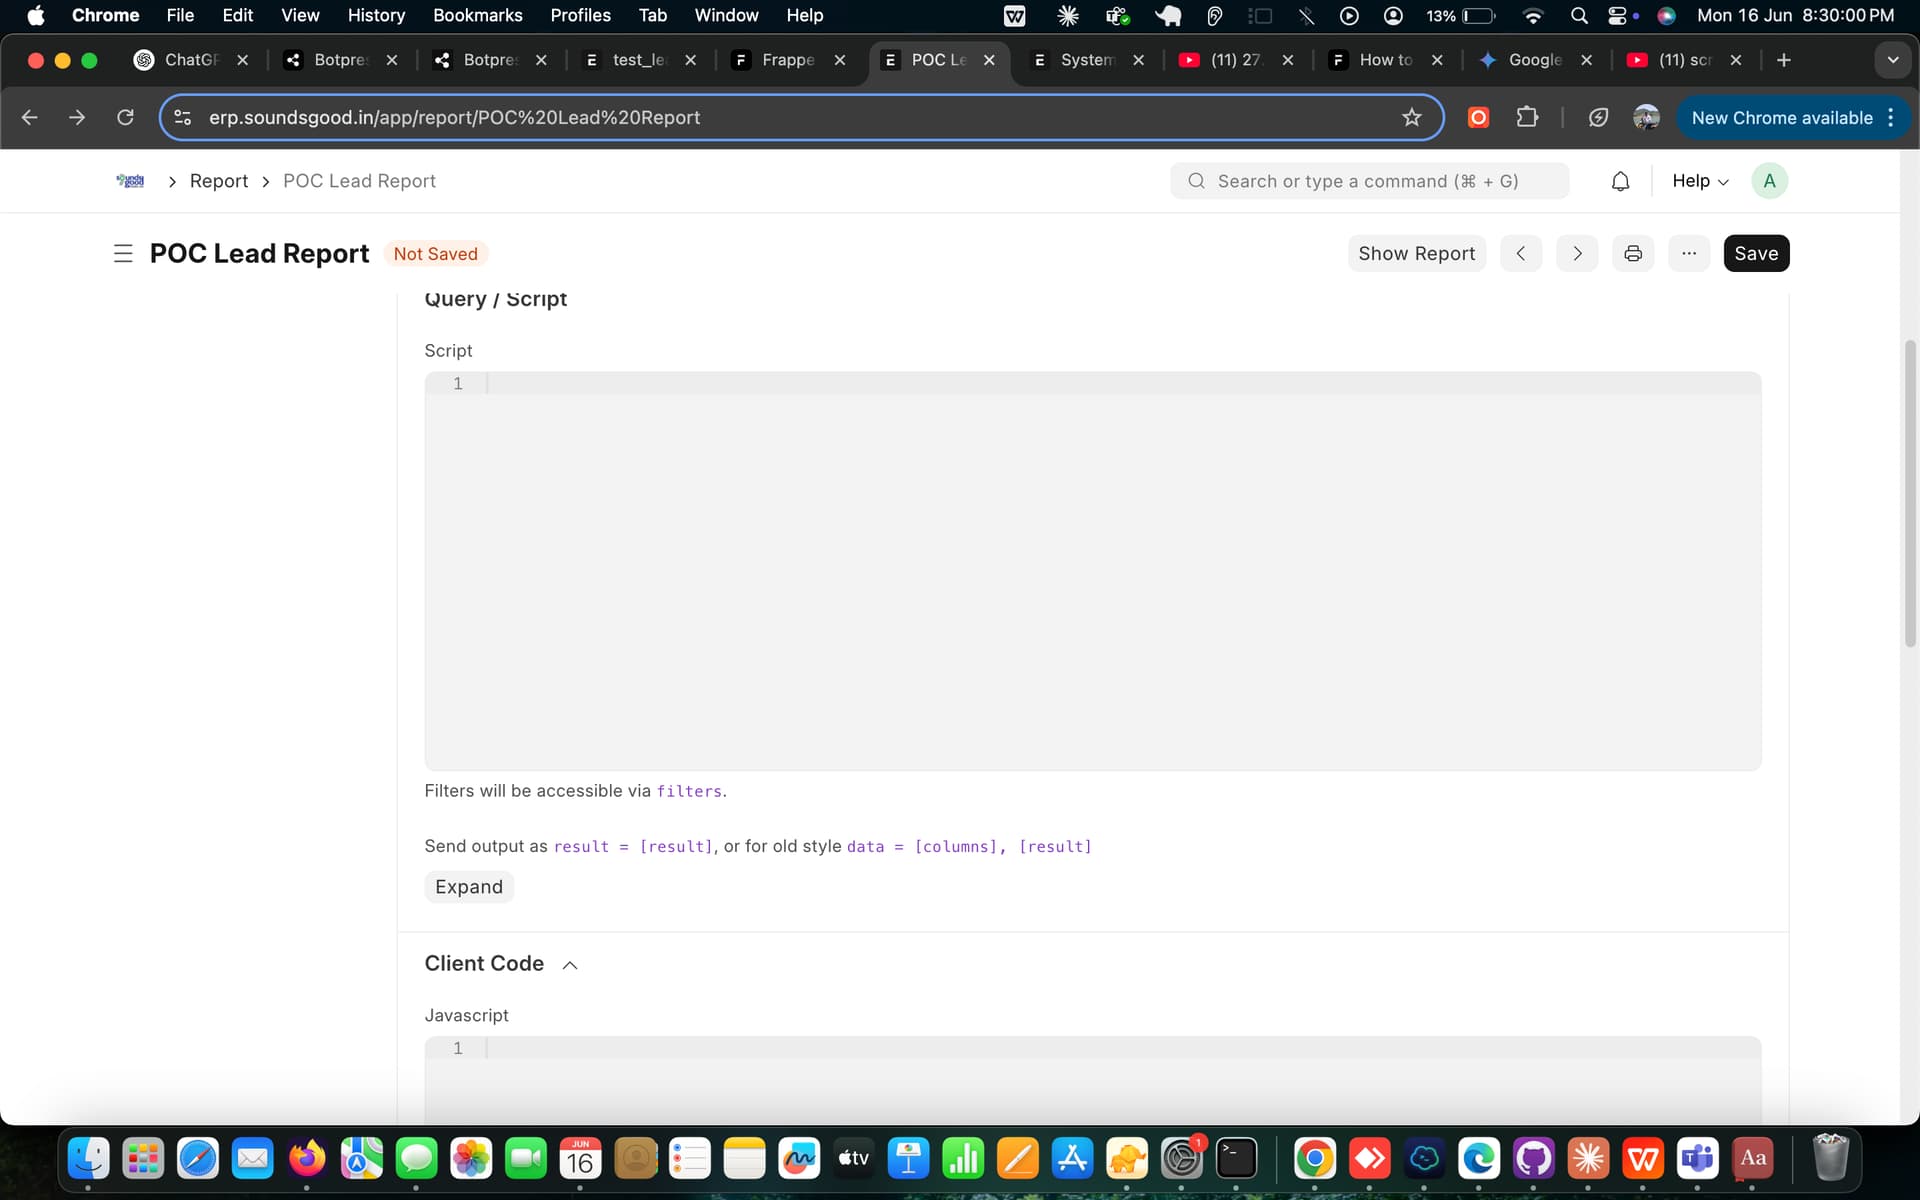Click the Show Report button
The width and height of the screenshot is (1920, 1200).
pyautogui.click(x=1416, y=254)
